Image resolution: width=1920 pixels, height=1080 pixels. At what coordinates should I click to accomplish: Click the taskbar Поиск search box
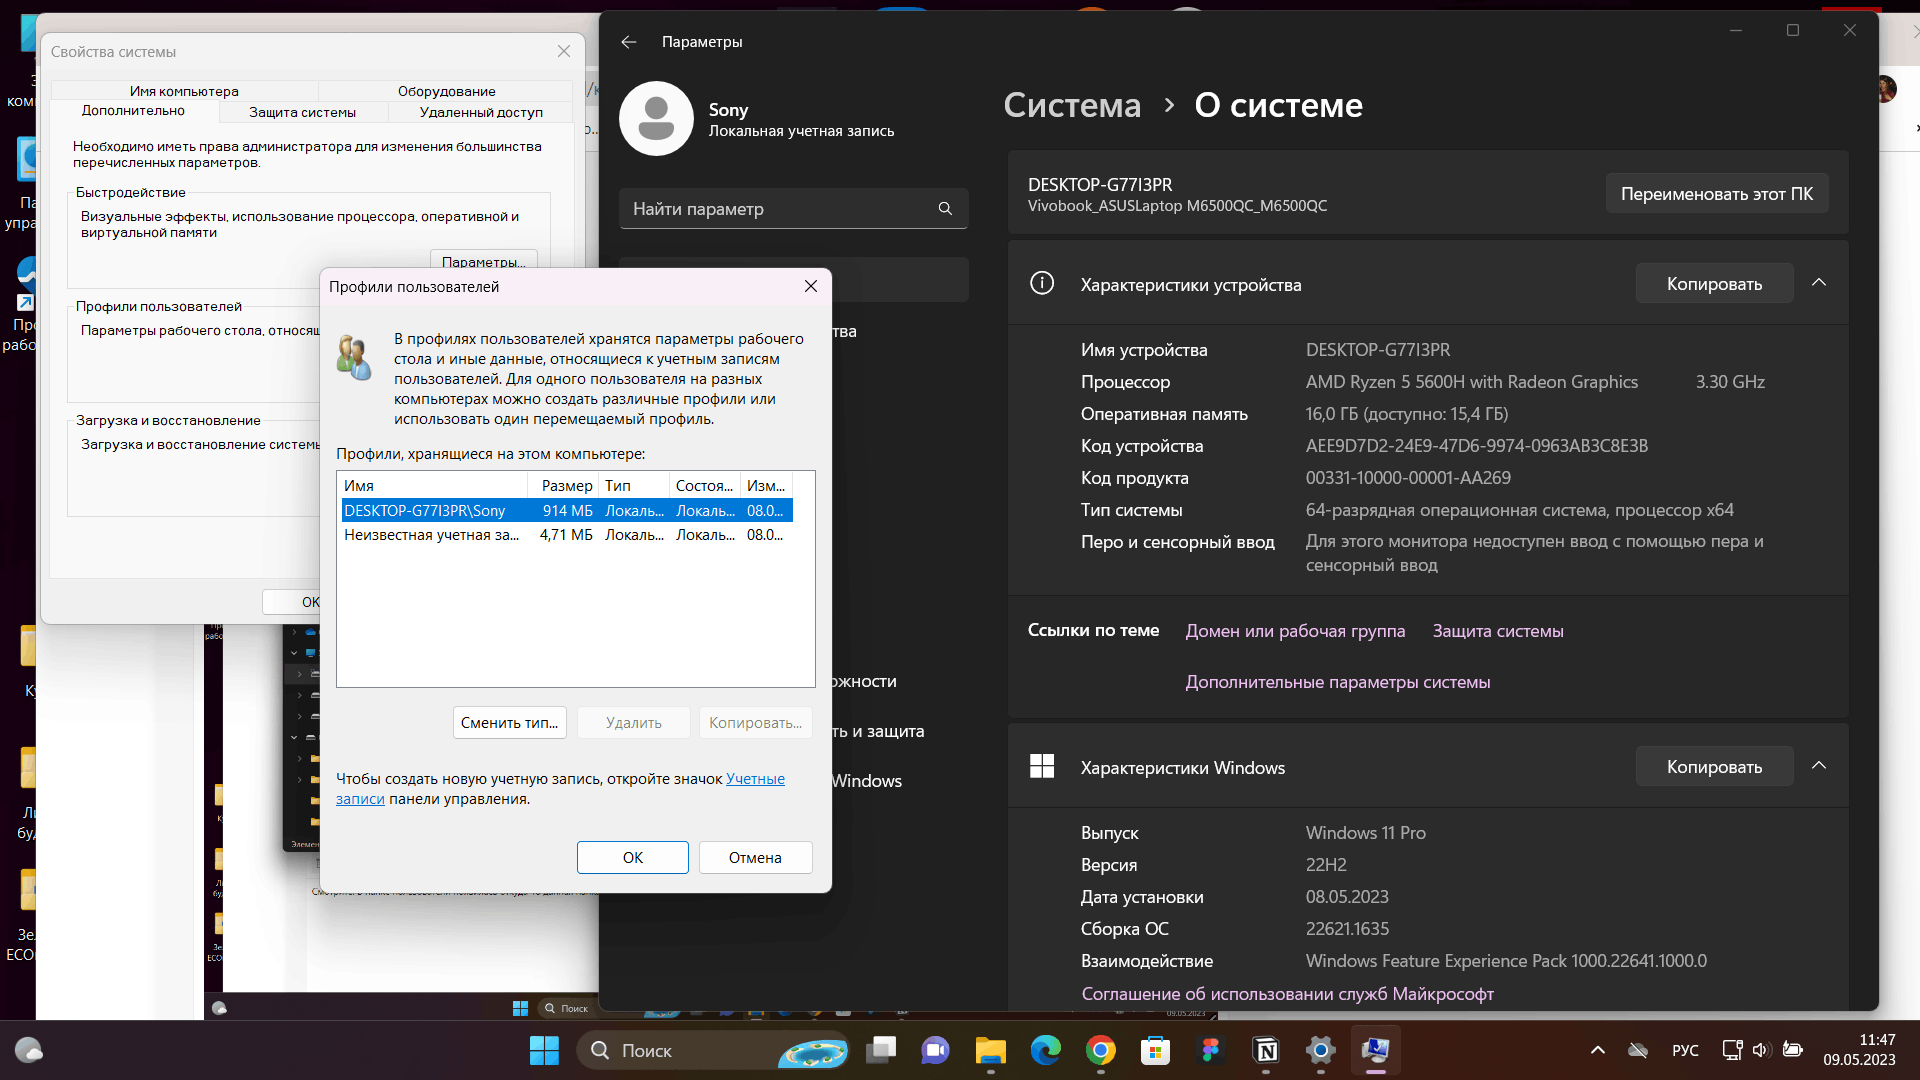(x=712, y=1051)
